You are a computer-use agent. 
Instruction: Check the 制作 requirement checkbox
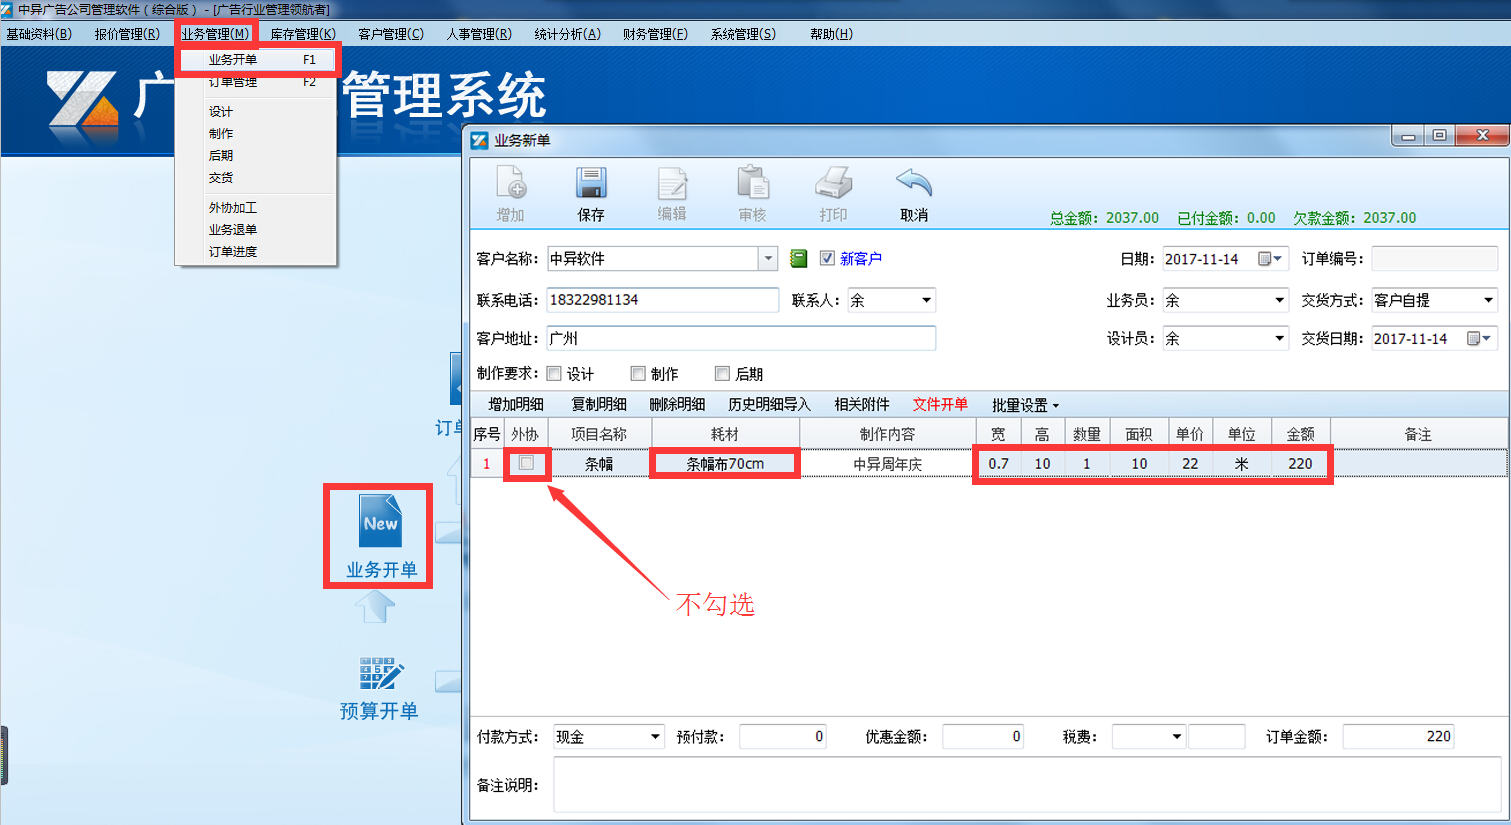click(x=638, y=373)
